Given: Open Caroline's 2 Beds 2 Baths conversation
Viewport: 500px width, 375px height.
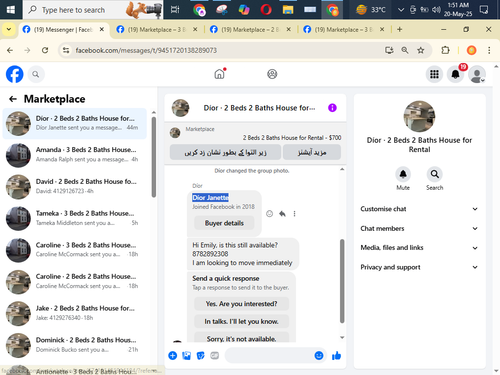Looking at the screenshot, I should 75,282.
